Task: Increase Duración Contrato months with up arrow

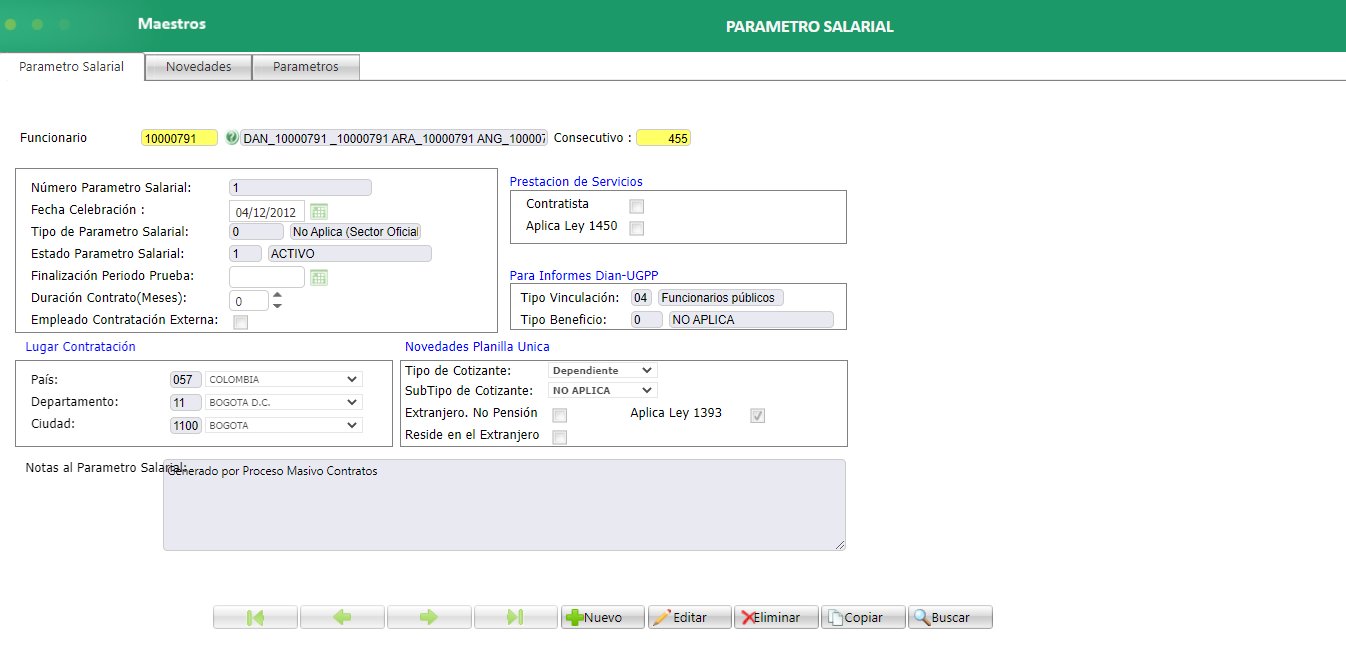Action: [x=277, y=294]
